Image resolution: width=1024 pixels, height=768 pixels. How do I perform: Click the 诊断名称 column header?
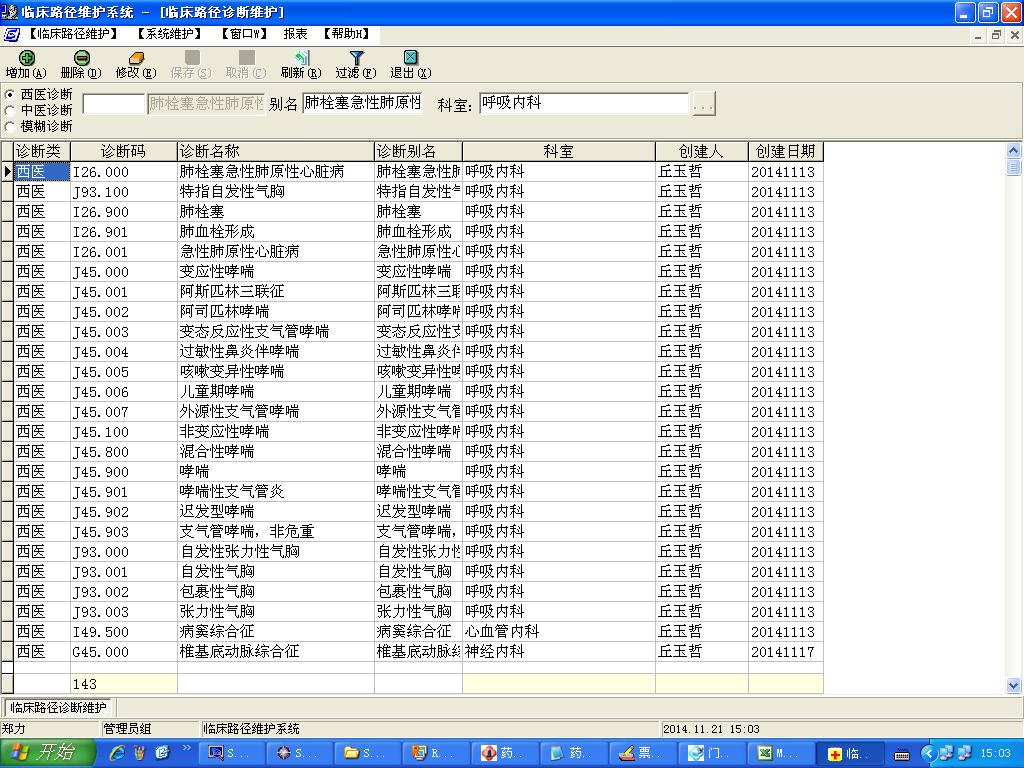tap(276, 151)
